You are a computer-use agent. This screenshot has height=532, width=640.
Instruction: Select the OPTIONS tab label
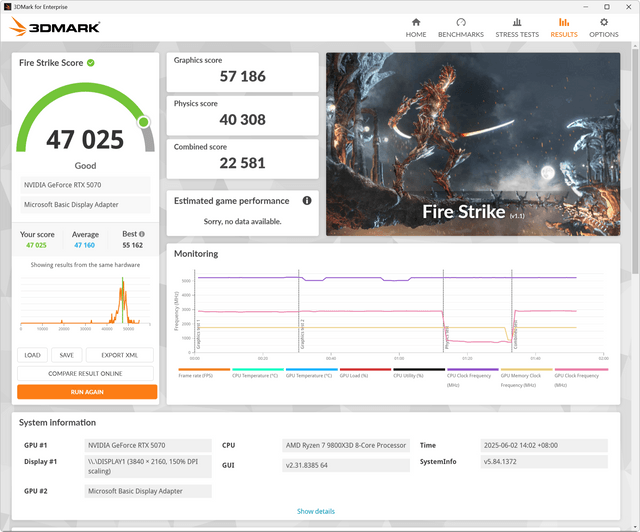[x=604, y=35]
